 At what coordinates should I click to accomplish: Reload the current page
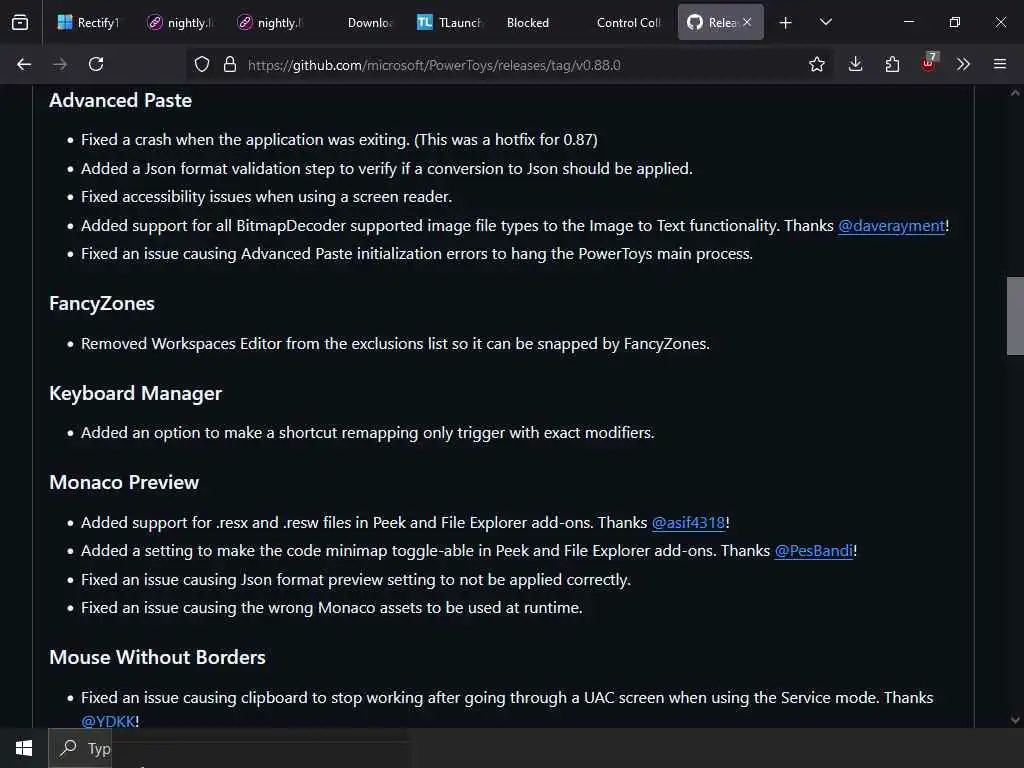coord(96,64)
